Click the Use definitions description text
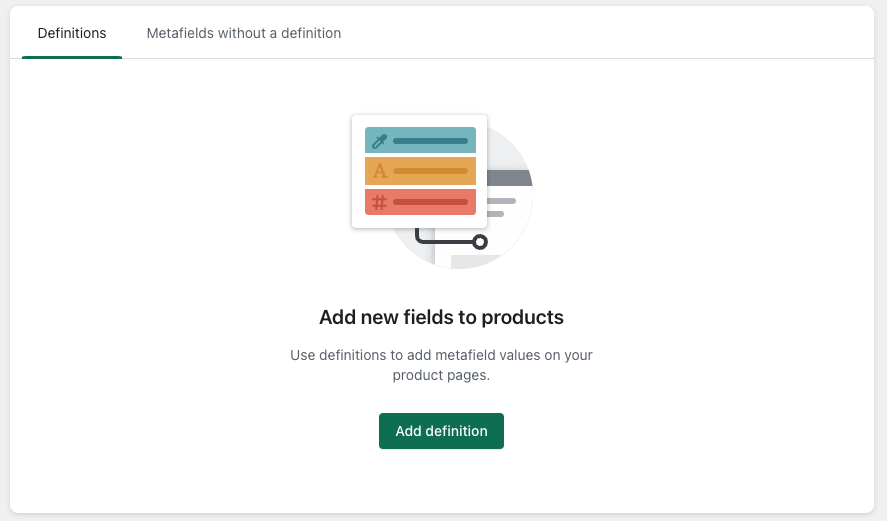Screen dimensions: 887x521 (x=441, y=365)
